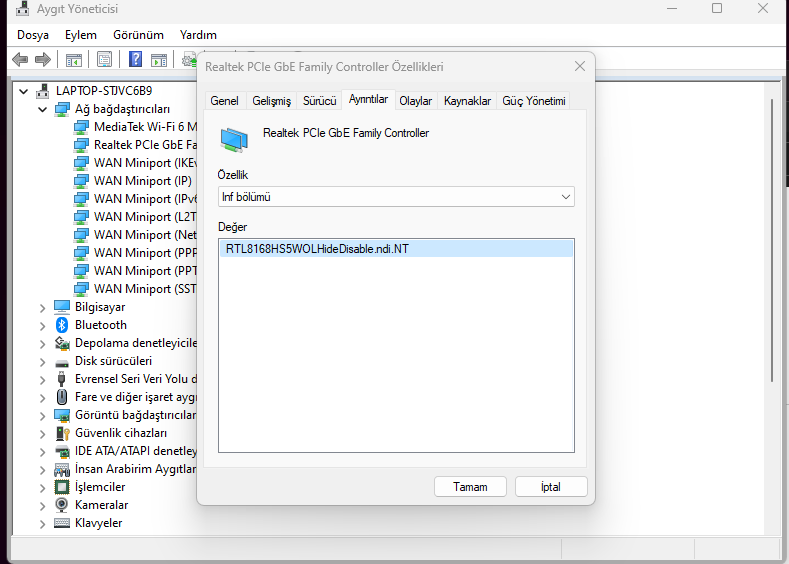
Task: Click the Disk sürücüleri drive icon
Action: click(62, 363)
